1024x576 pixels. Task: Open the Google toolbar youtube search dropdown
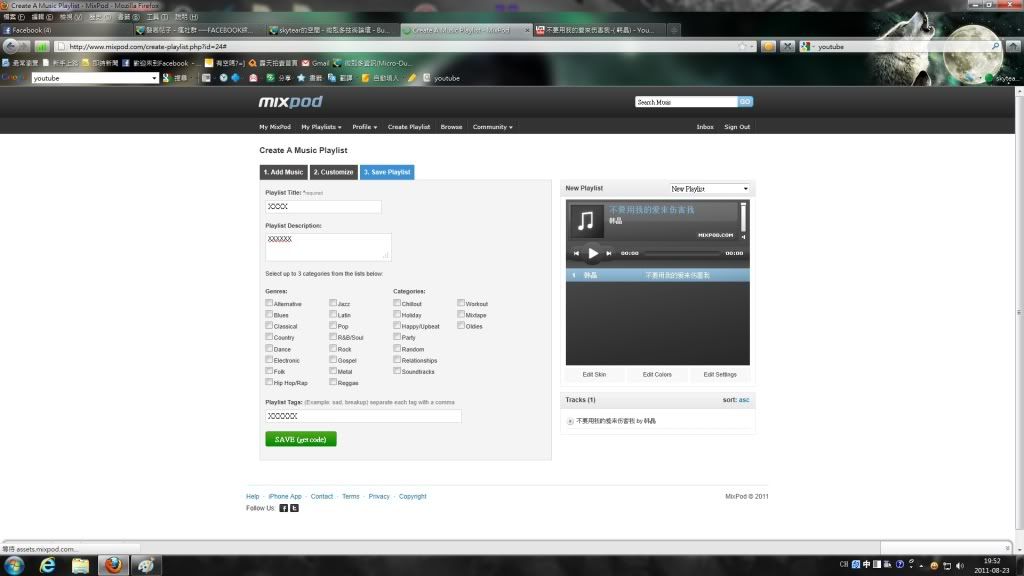(154, 78)
